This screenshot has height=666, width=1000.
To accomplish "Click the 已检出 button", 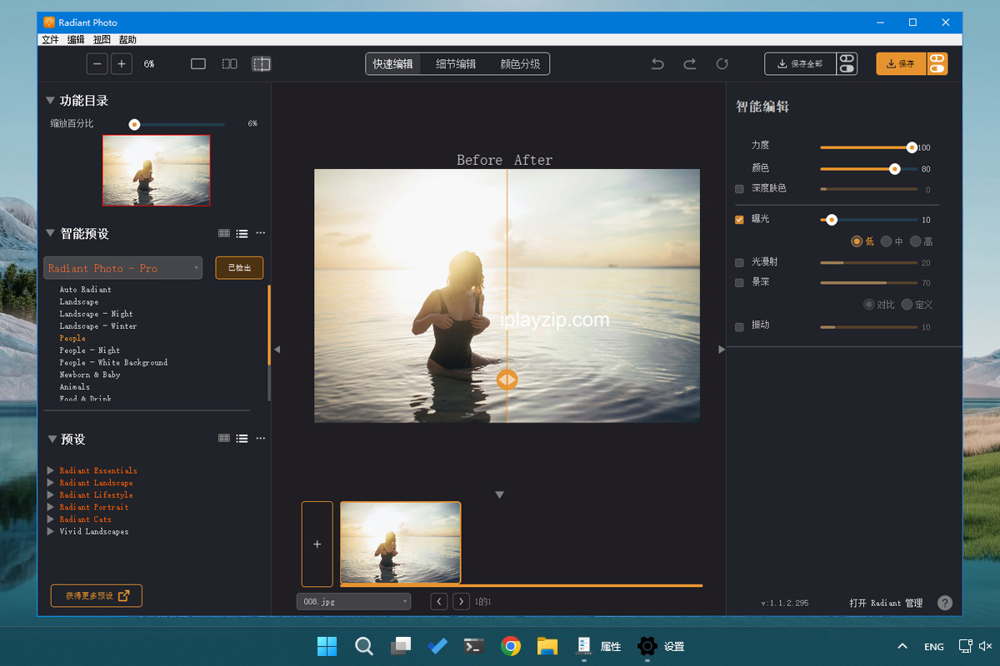I will pos(239,268).
